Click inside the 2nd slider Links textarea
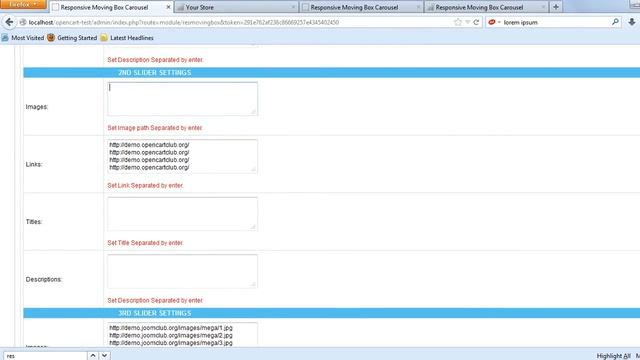Screen dimensions: 640x360 point(182,156)
